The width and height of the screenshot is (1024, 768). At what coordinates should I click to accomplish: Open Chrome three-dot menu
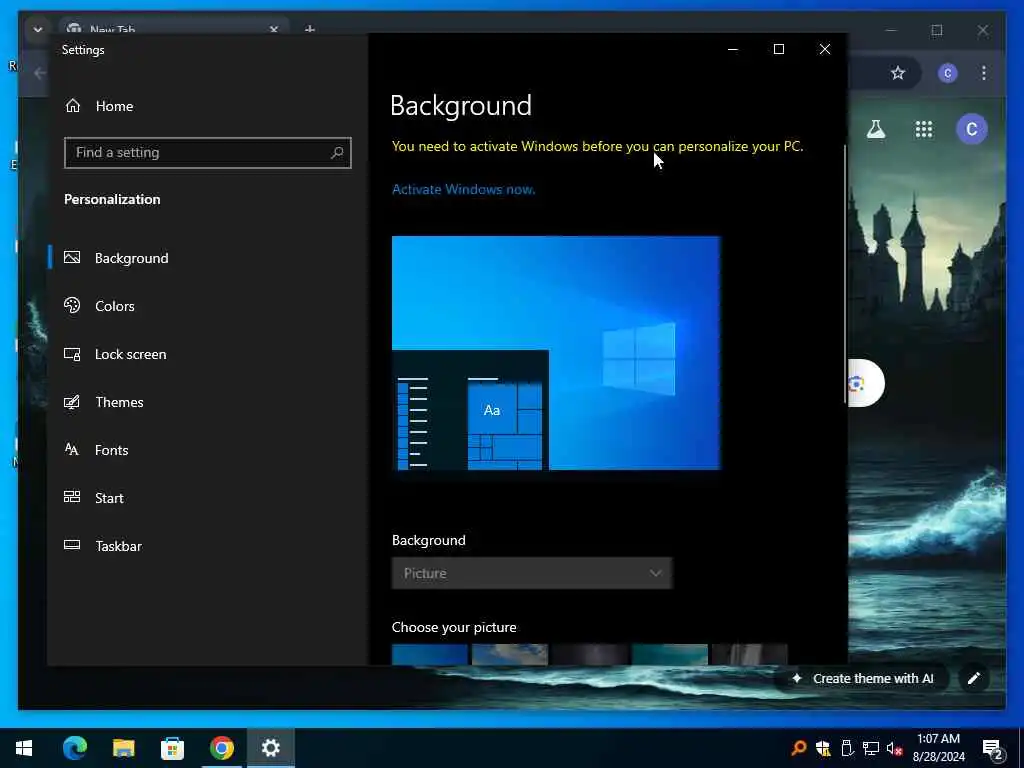coord(984,73)
